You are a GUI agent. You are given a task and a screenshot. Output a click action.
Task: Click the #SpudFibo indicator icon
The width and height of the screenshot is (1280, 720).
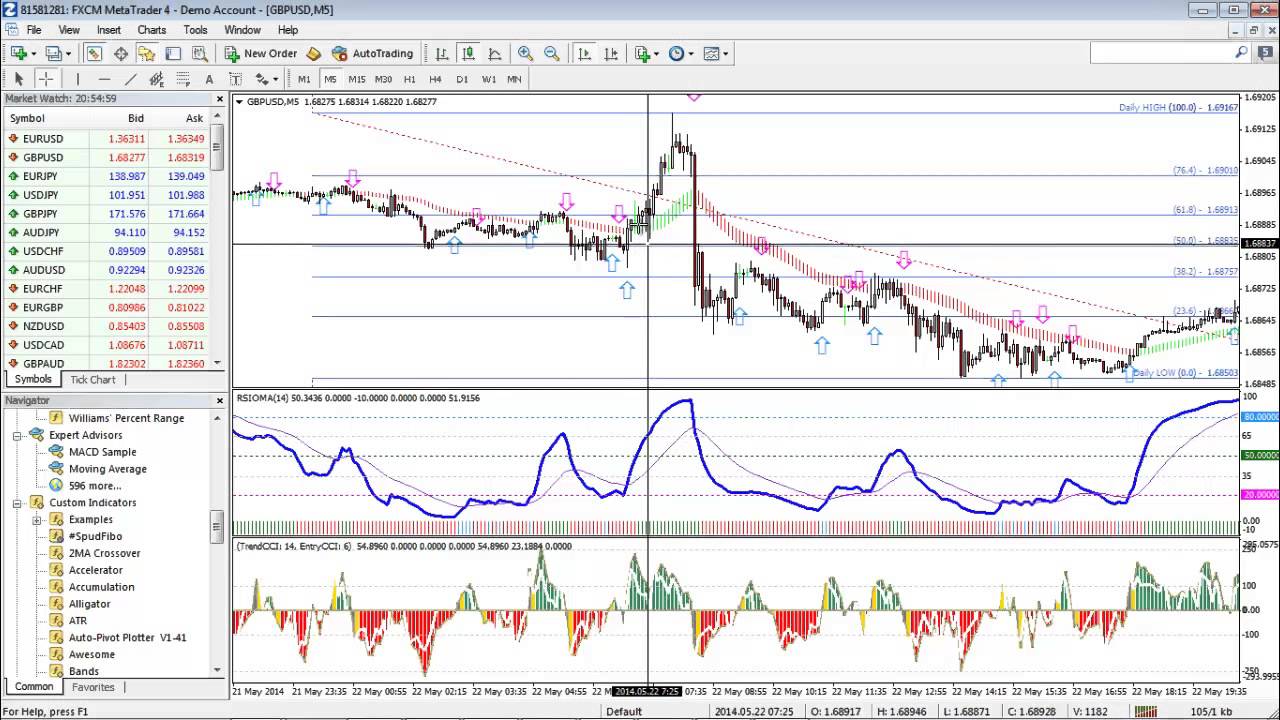coord(57,536)
